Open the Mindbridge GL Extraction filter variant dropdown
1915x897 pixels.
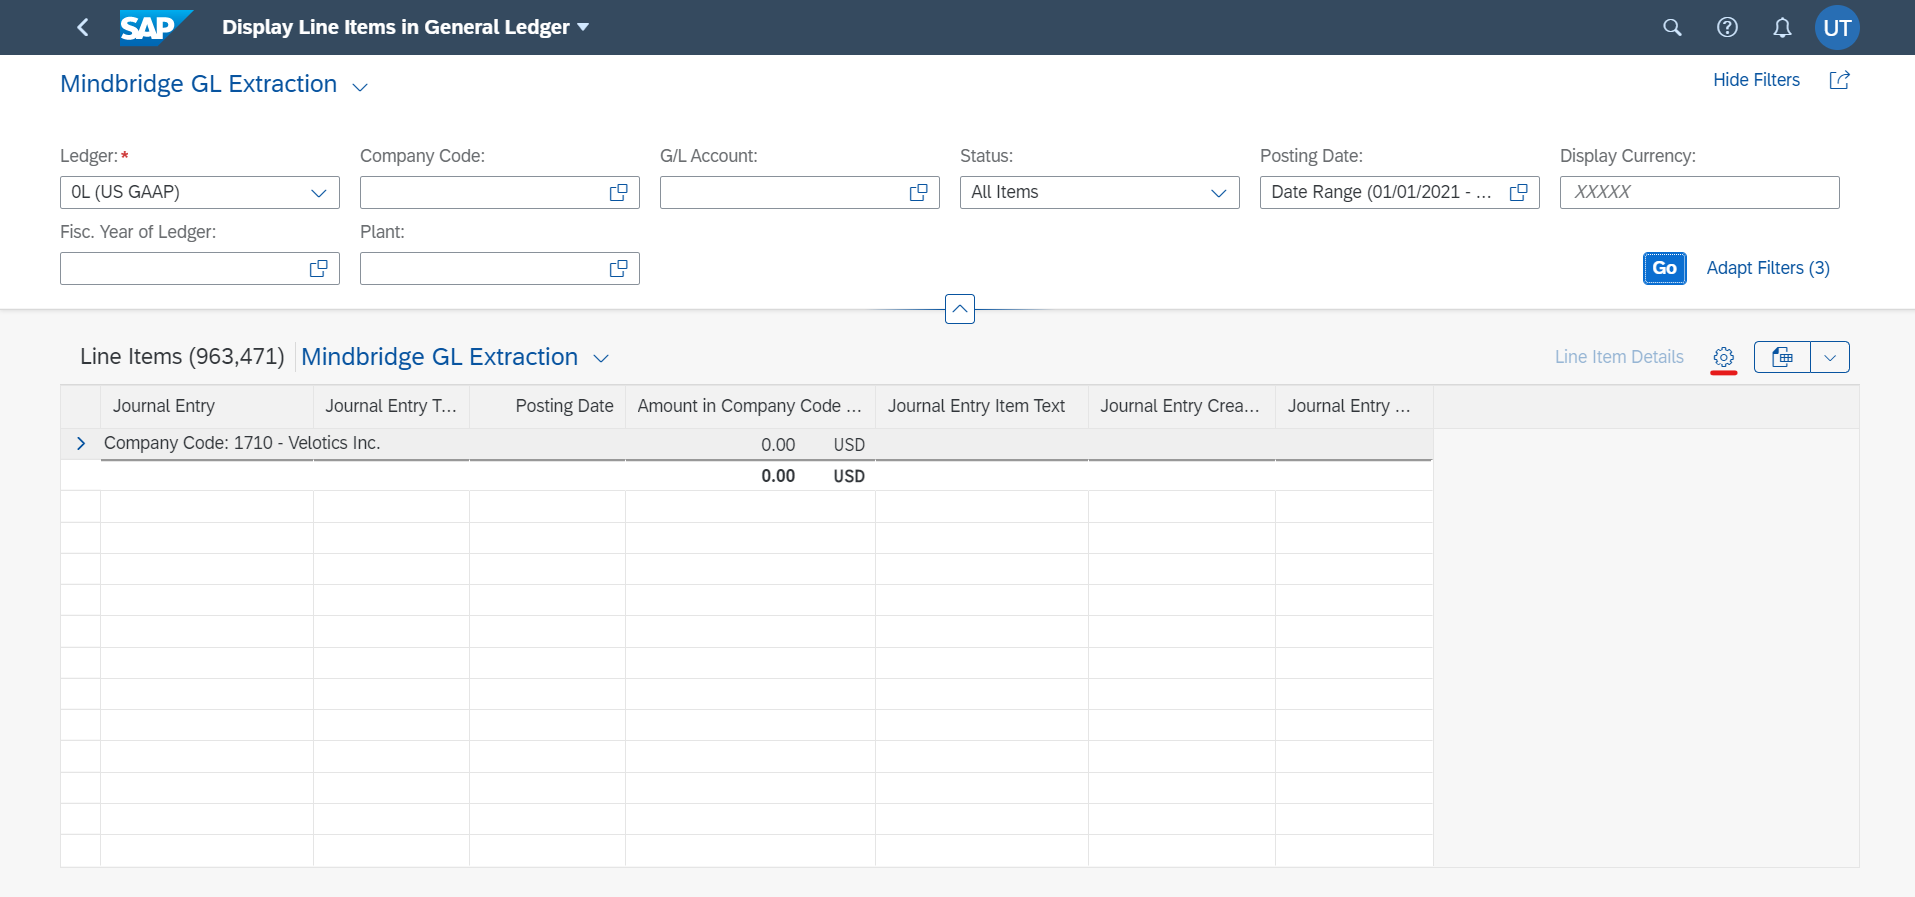tap(360, 87)
